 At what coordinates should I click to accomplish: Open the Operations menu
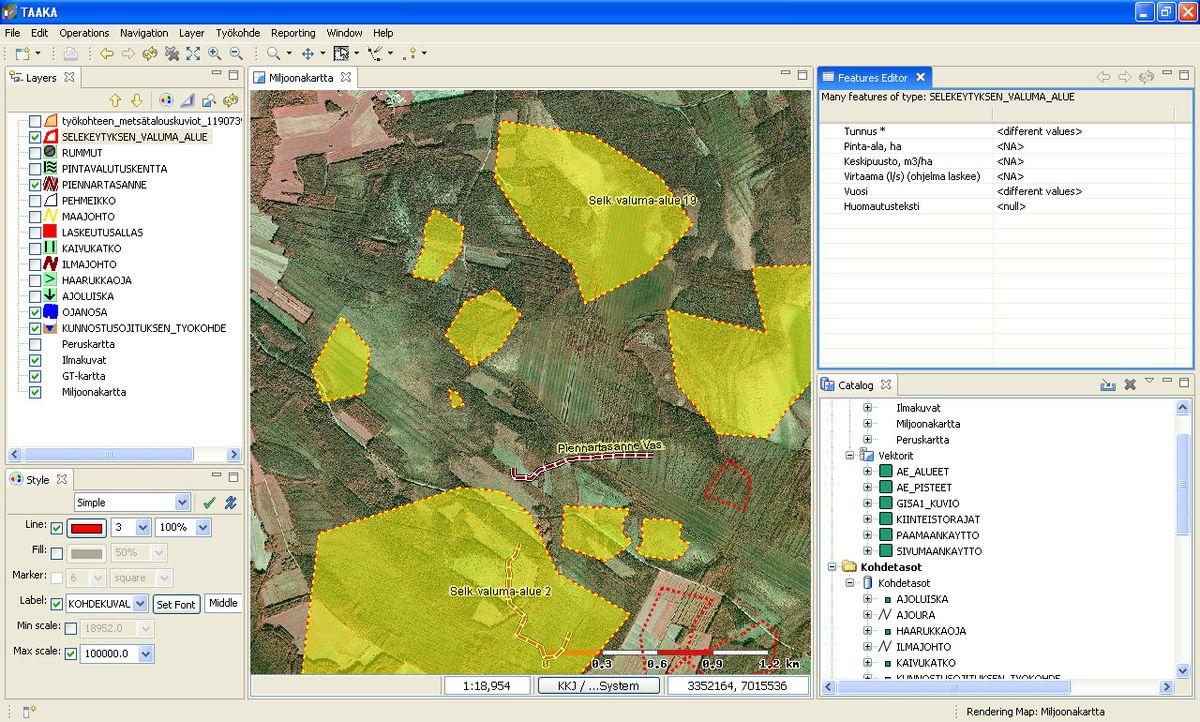(x=84, y=33)
